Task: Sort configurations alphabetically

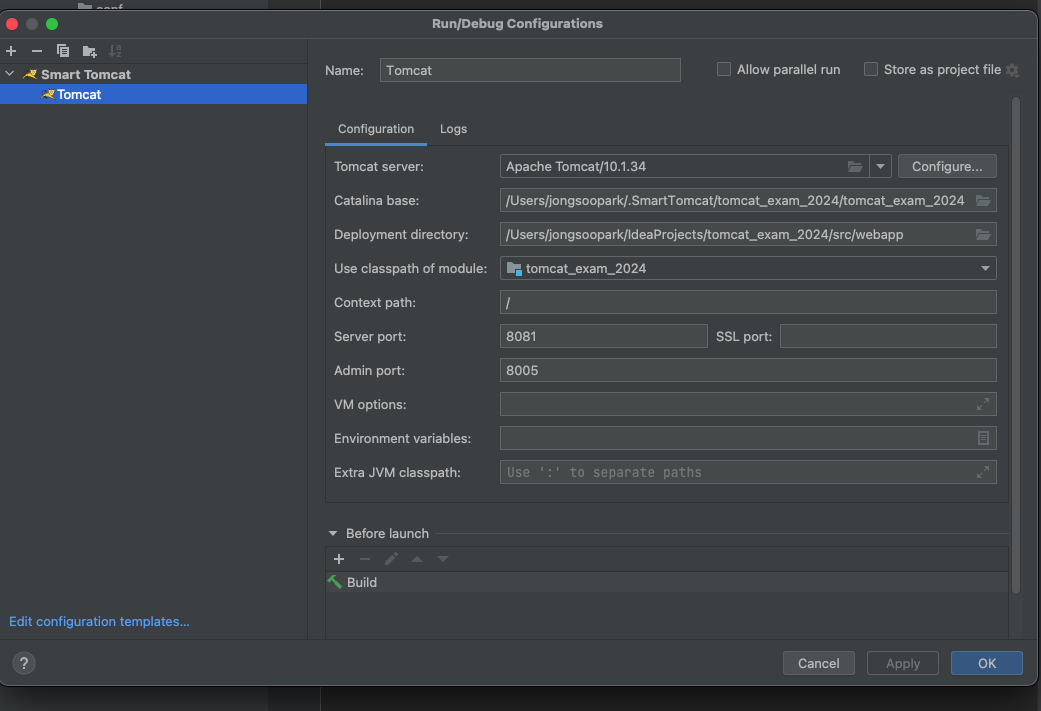Action: coord(115,51)
